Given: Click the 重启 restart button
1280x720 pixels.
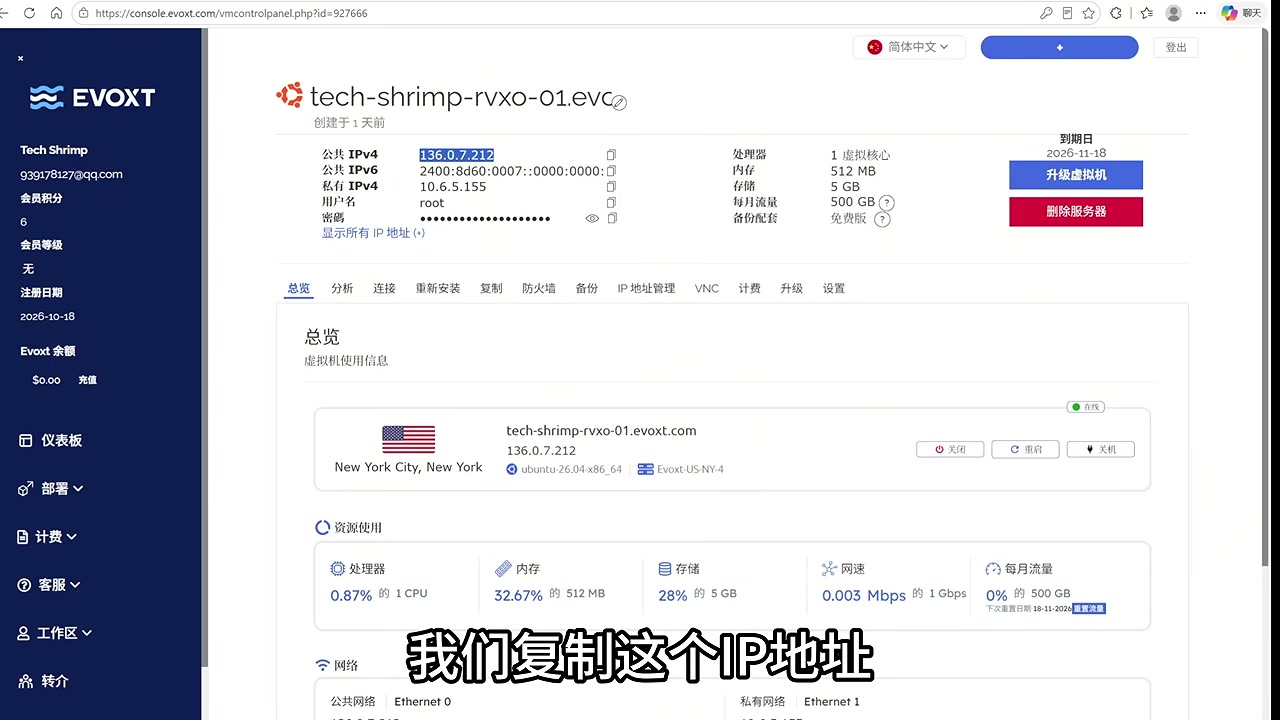Looking at the screenshot, I should [1025, 450].
